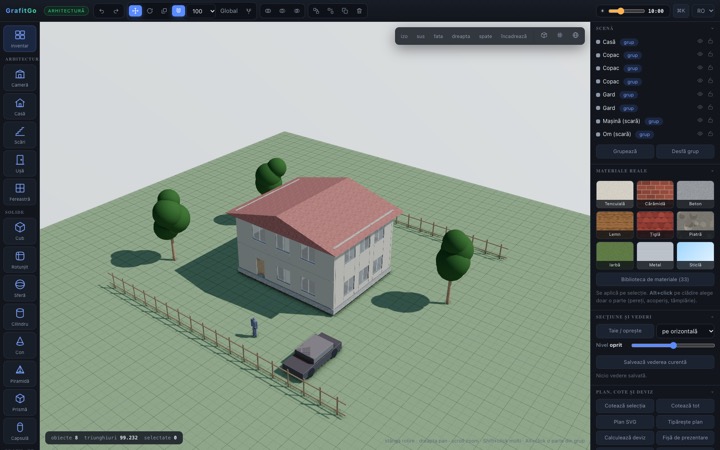The width and height of the screenshot is (720, 450).
Task: Add a Rotunjit rounded solid
Action: pyautogui.click(x=20, y=259)
